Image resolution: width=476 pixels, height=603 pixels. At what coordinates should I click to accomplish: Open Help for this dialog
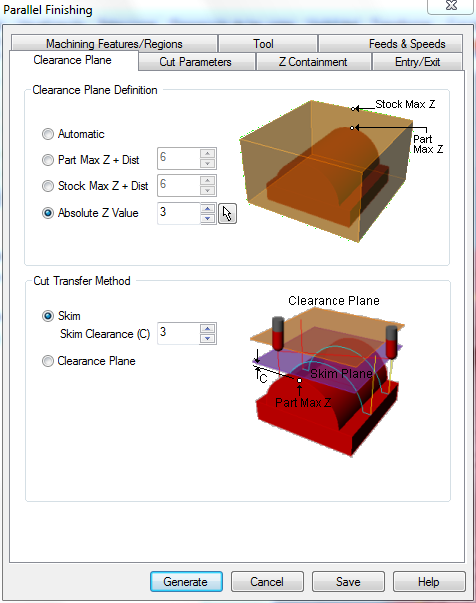(429, 581)
